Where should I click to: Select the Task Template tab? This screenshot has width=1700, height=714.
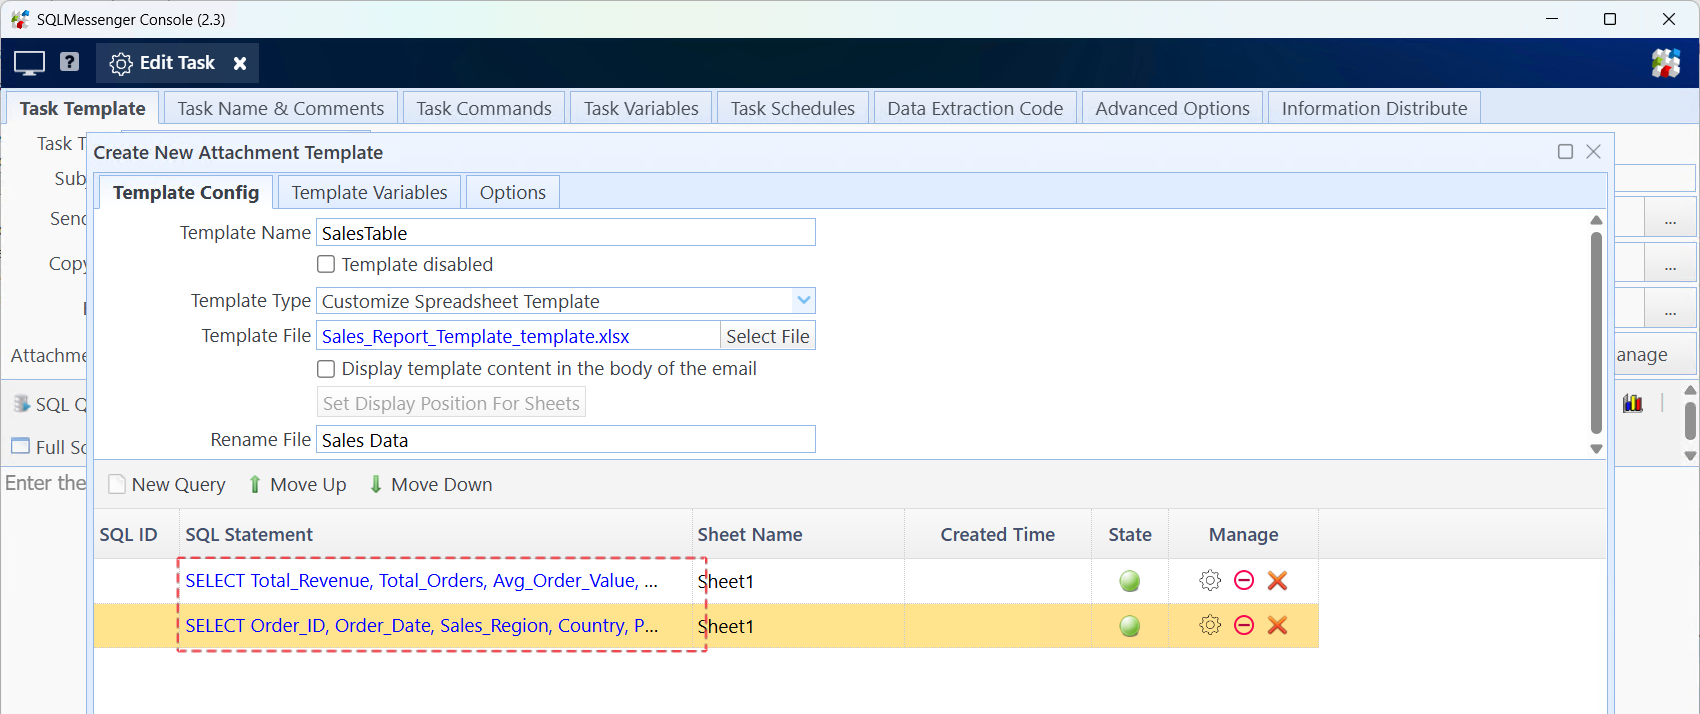[83, 108]
